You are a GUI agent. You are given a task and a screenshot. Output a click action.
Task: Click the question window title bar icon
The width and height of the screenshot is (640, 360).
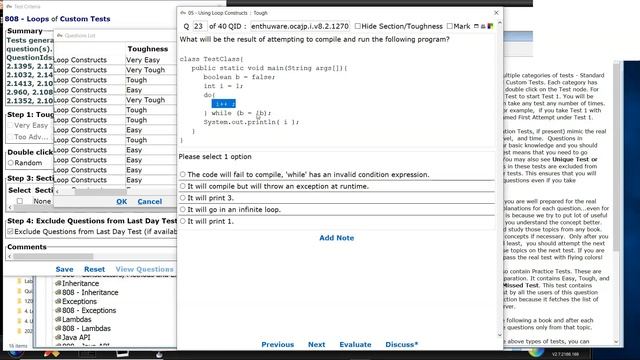(183, 13)
